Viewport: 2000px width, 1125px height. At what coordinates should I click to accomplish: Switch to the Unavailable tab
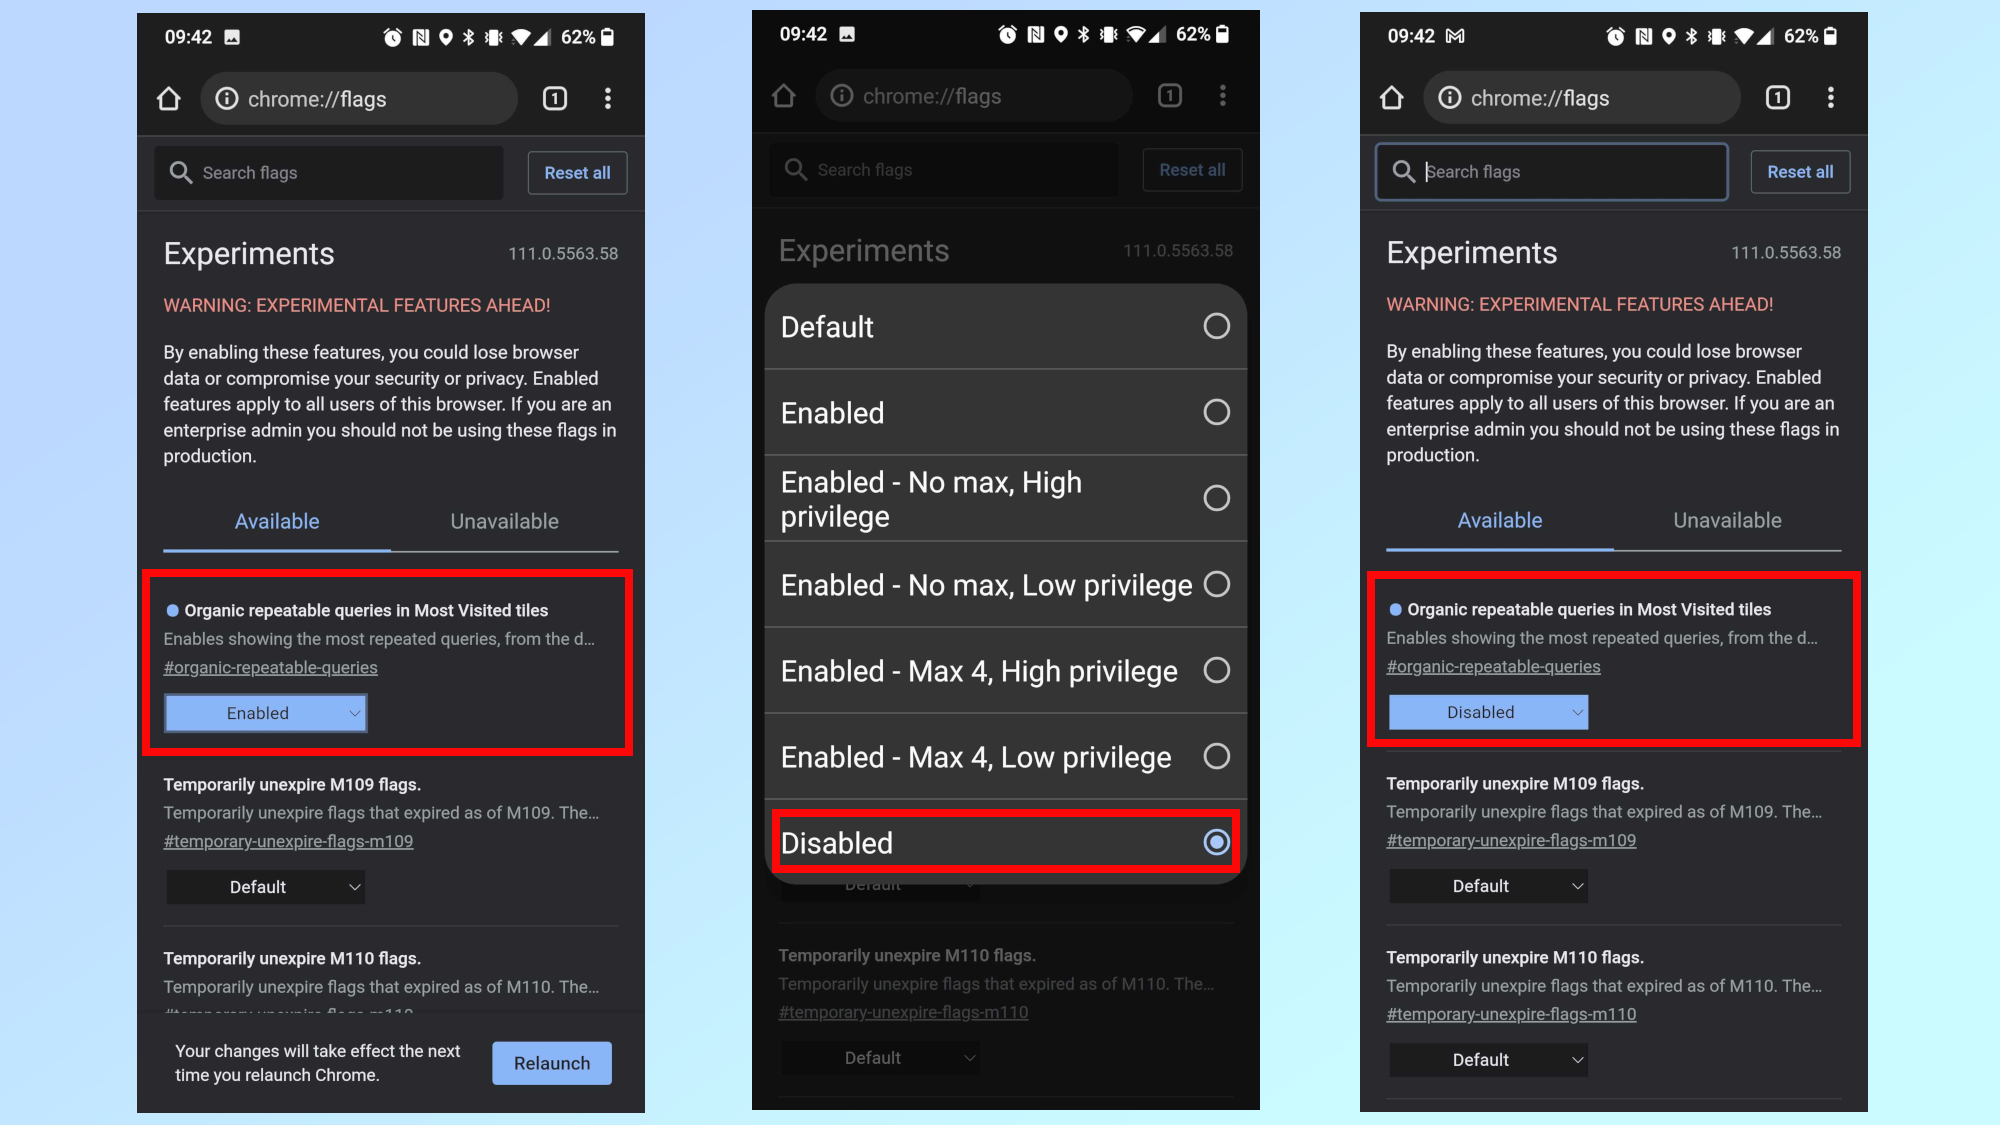(x=1727, y=519)
